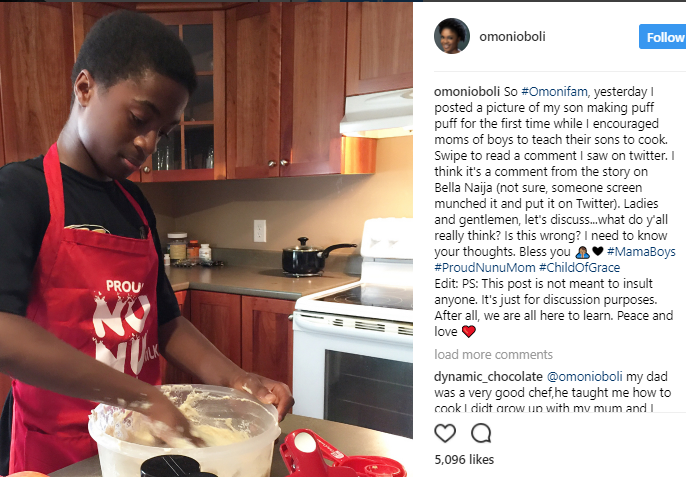Click the red heart emoji ending caption

click(469, 331)
